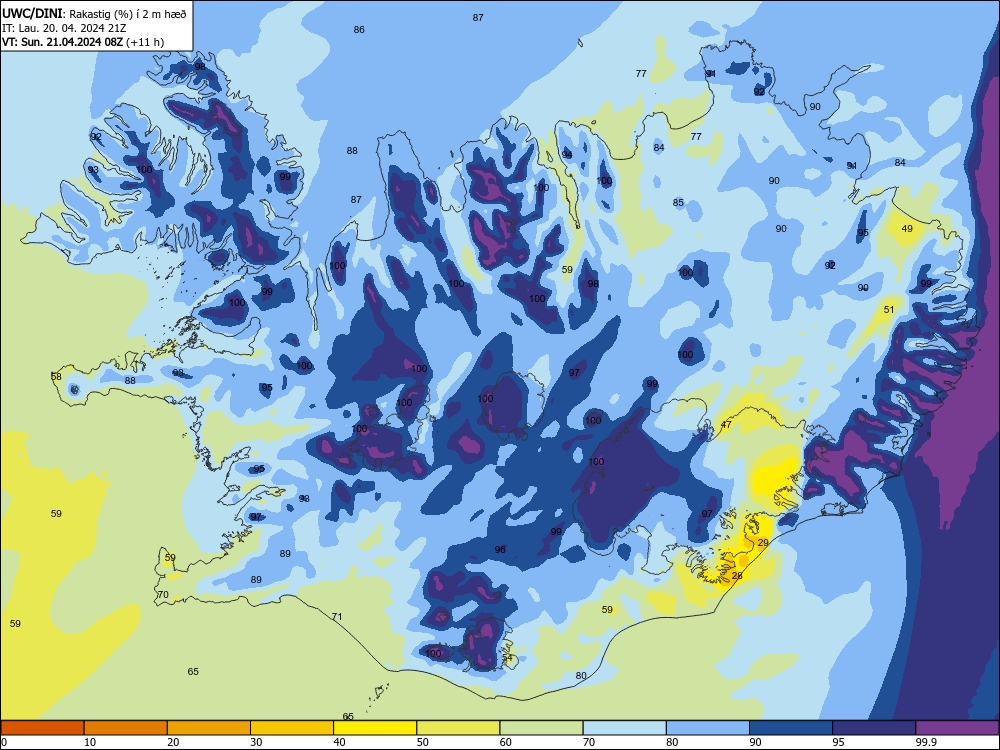The width and height of the screenshot is (1000, 750).
Task: Click the humidity value 85 on map
Action: pos(678,203)
